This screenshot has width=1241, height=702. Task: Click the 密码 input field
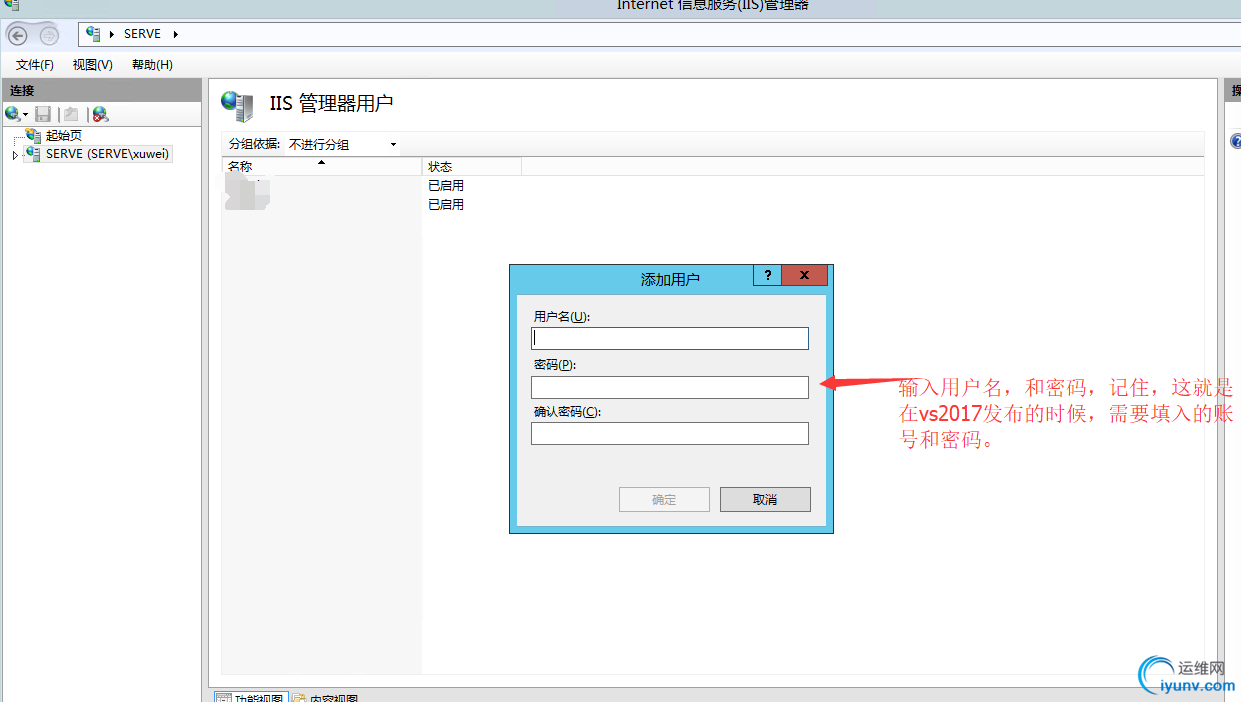[x=669, y=387]
